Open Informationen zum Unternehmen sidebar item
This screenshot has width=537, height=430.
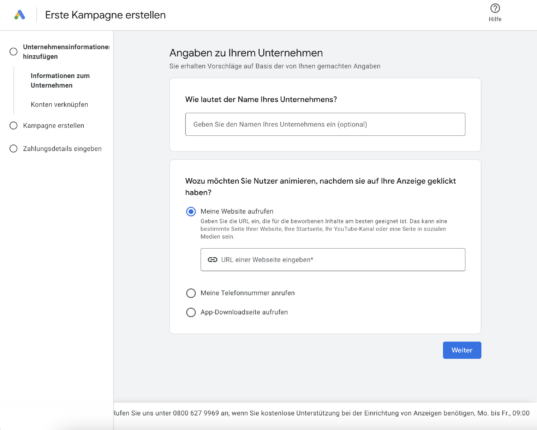(60, 80)
